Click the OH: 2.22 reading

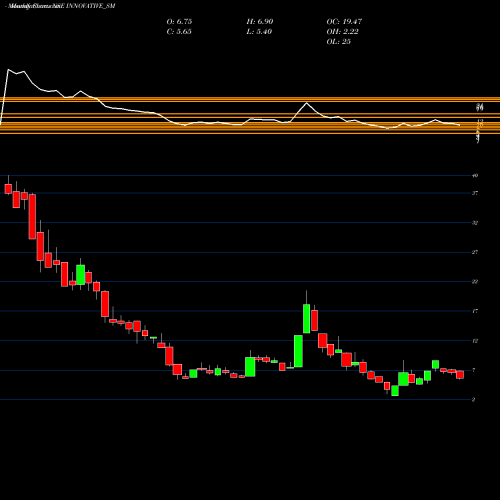[x=342, y=31]
